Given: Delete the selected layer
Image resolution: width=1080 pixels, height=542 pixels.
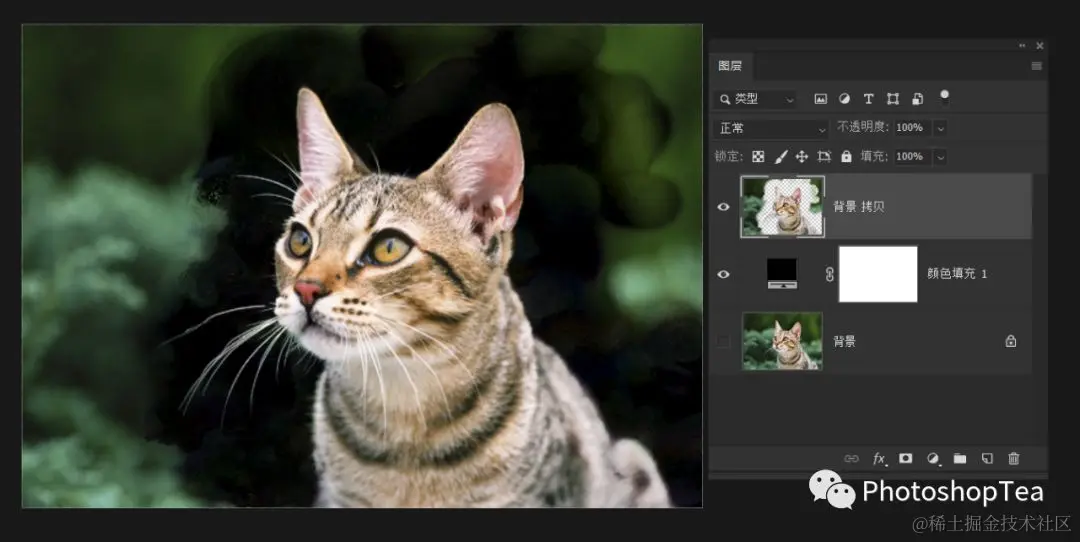Looking at the screenshot, I should click(1013, 459).
